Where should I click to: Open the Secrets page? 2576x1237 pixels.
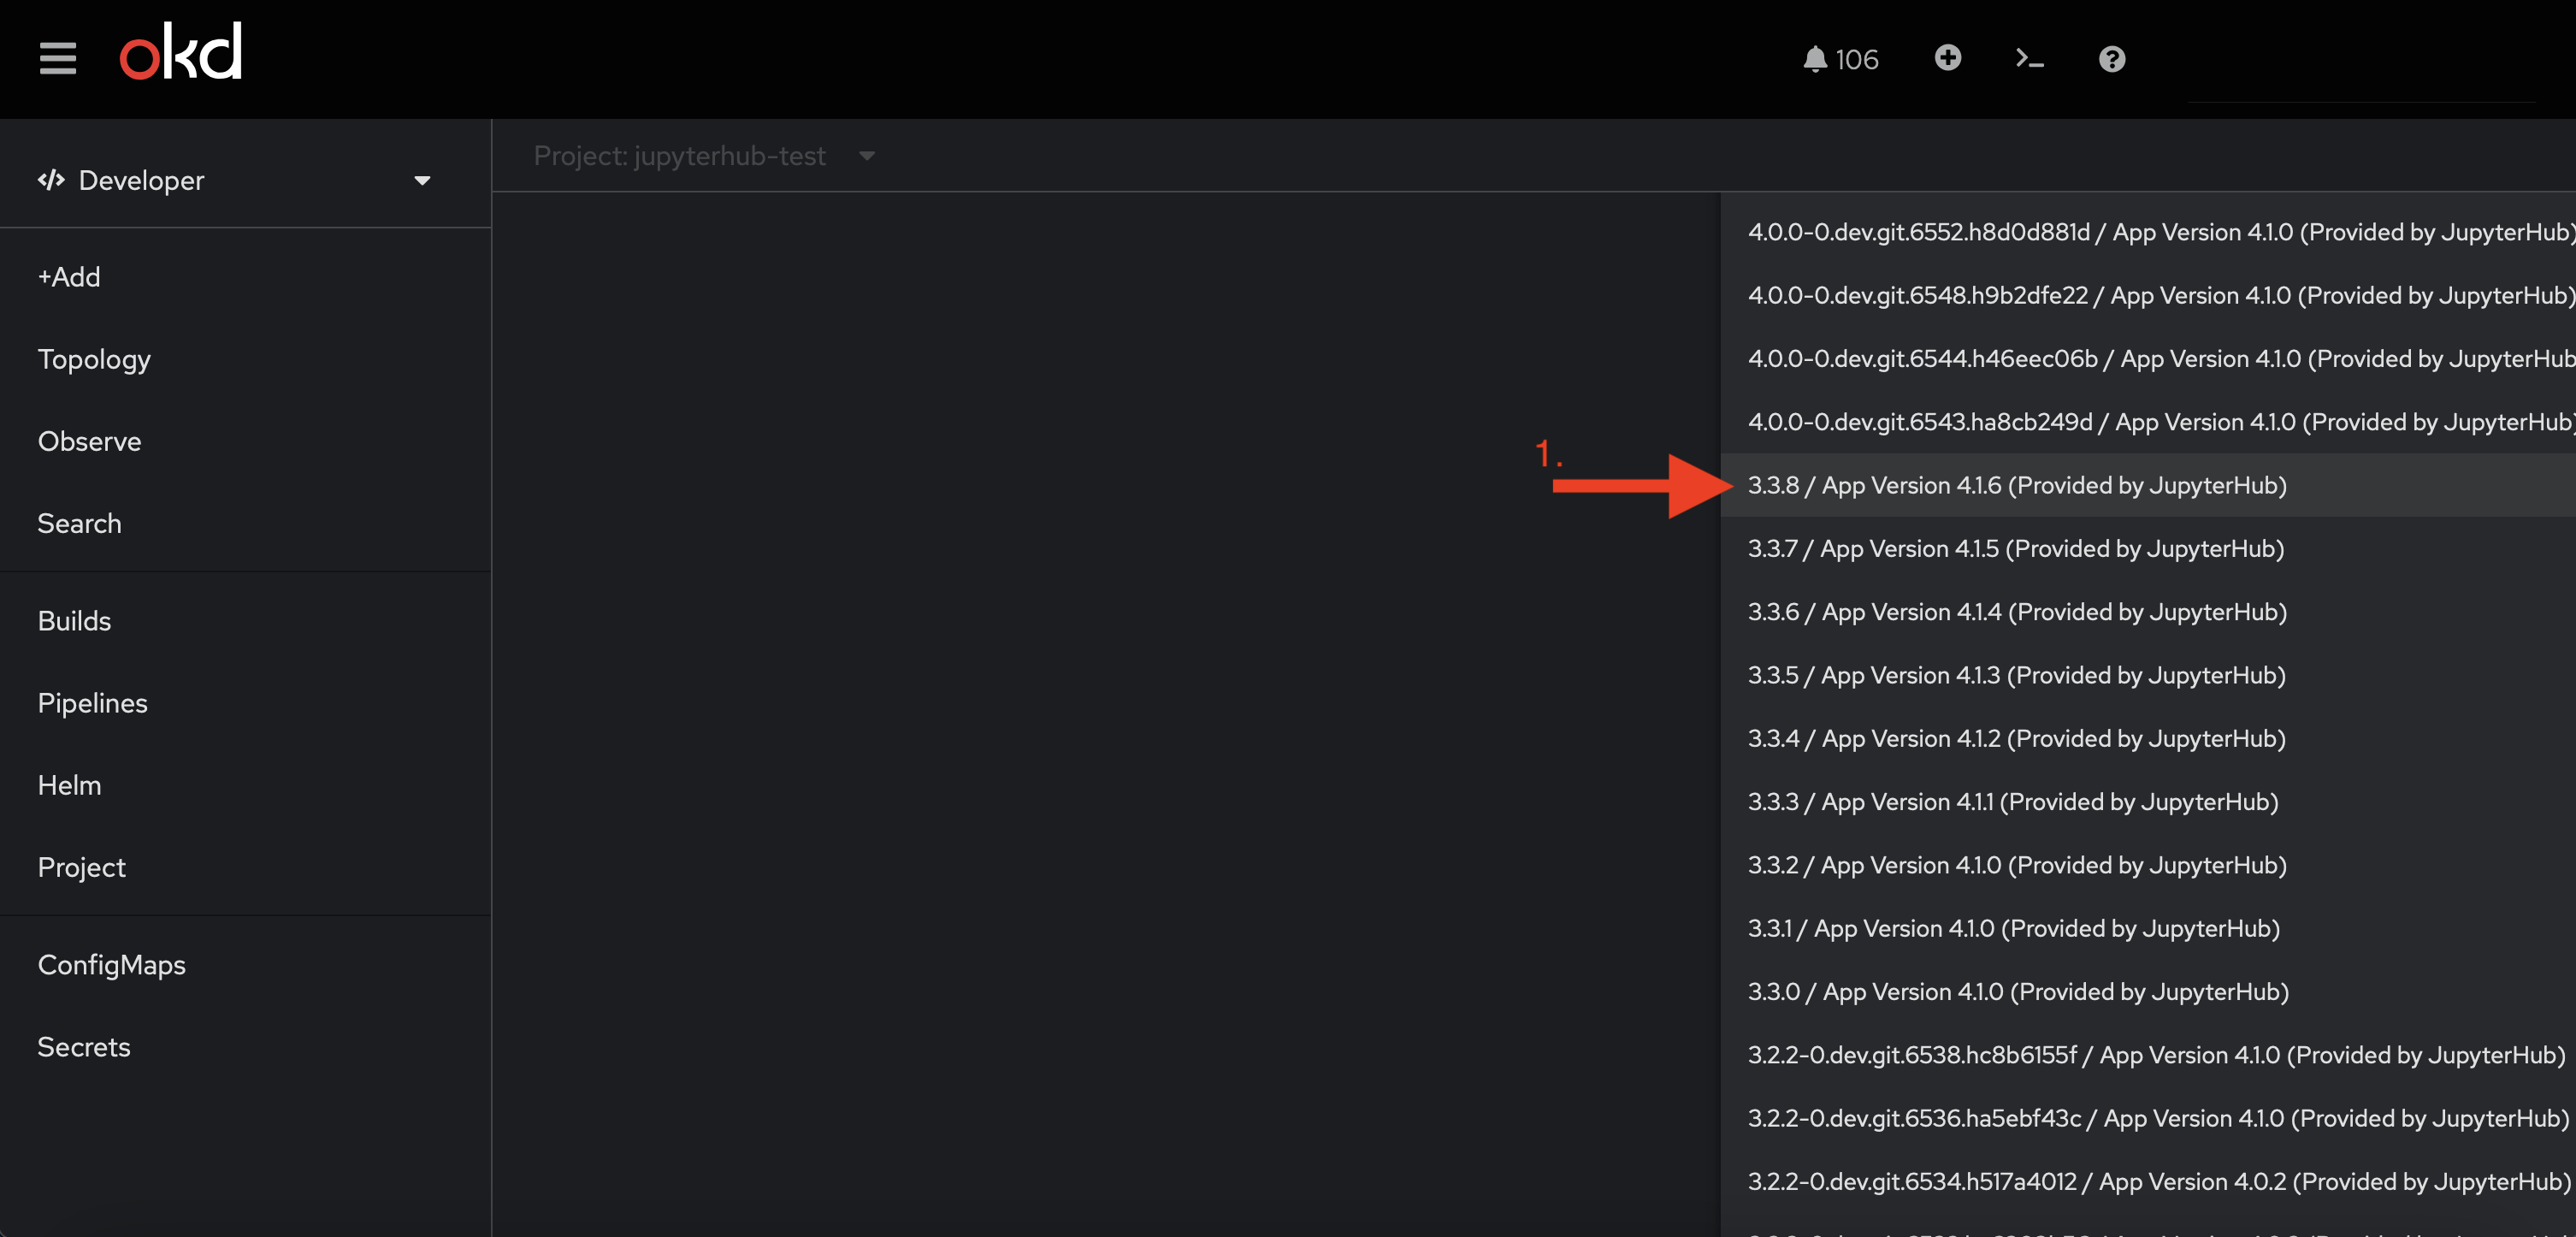point(245,1047)
